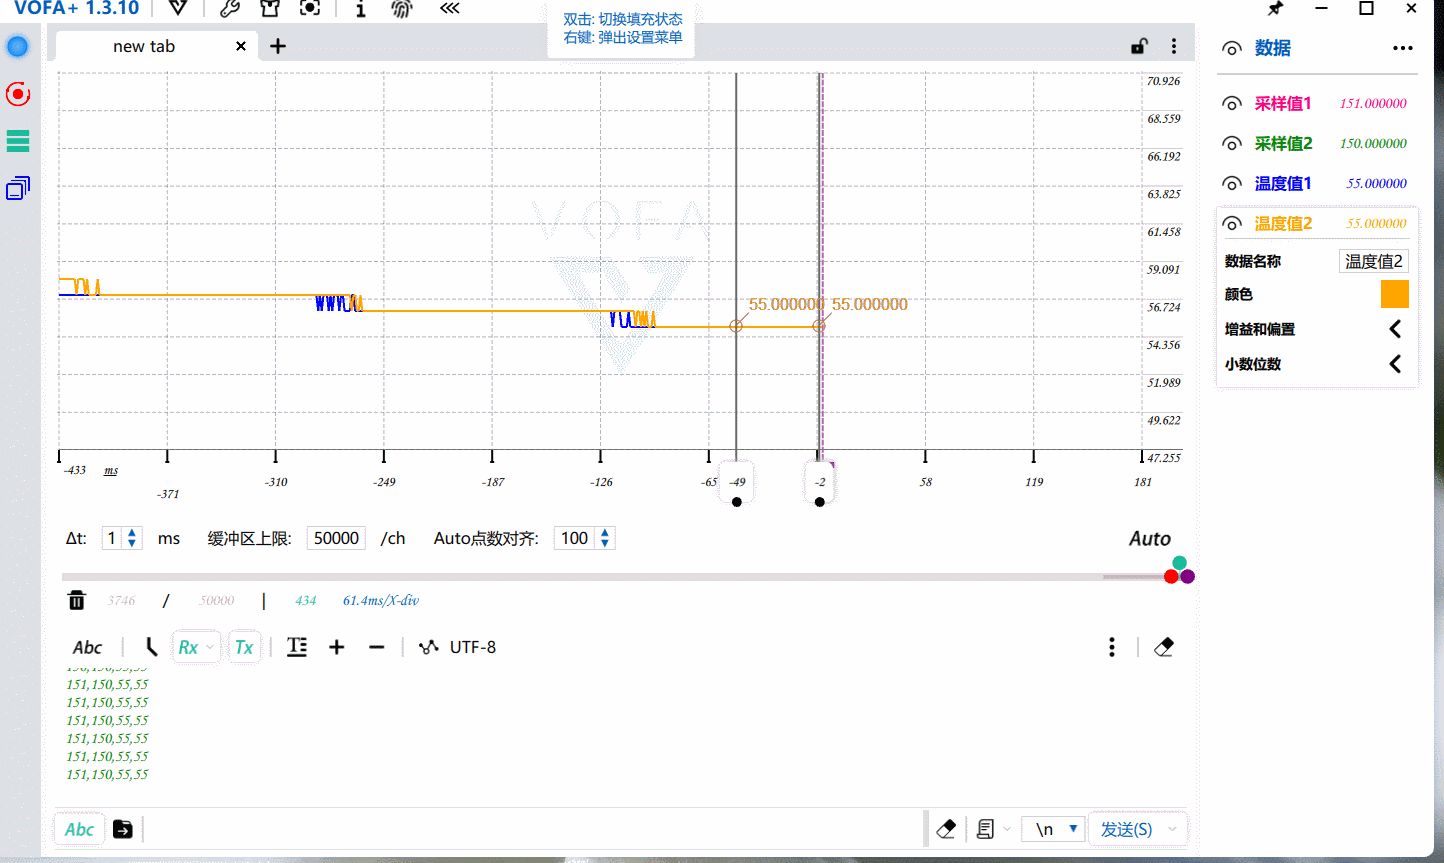Viewport: 1444px width, 863px height.
Task: Click the fingerprint icon in title bar
Action: click(401, 8)
